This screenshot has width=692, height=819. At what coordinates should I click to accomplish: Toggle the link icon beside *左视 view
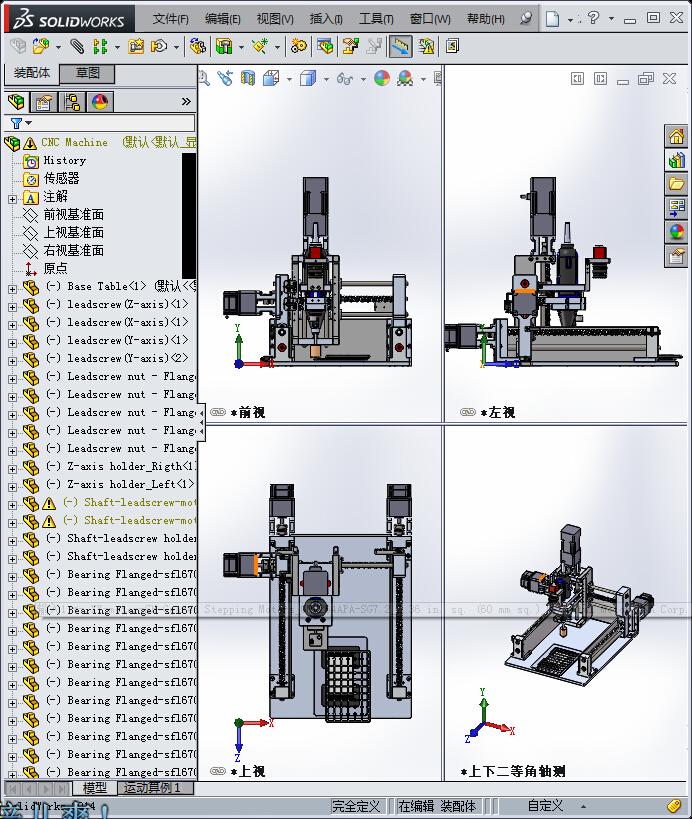coord(467,412)
